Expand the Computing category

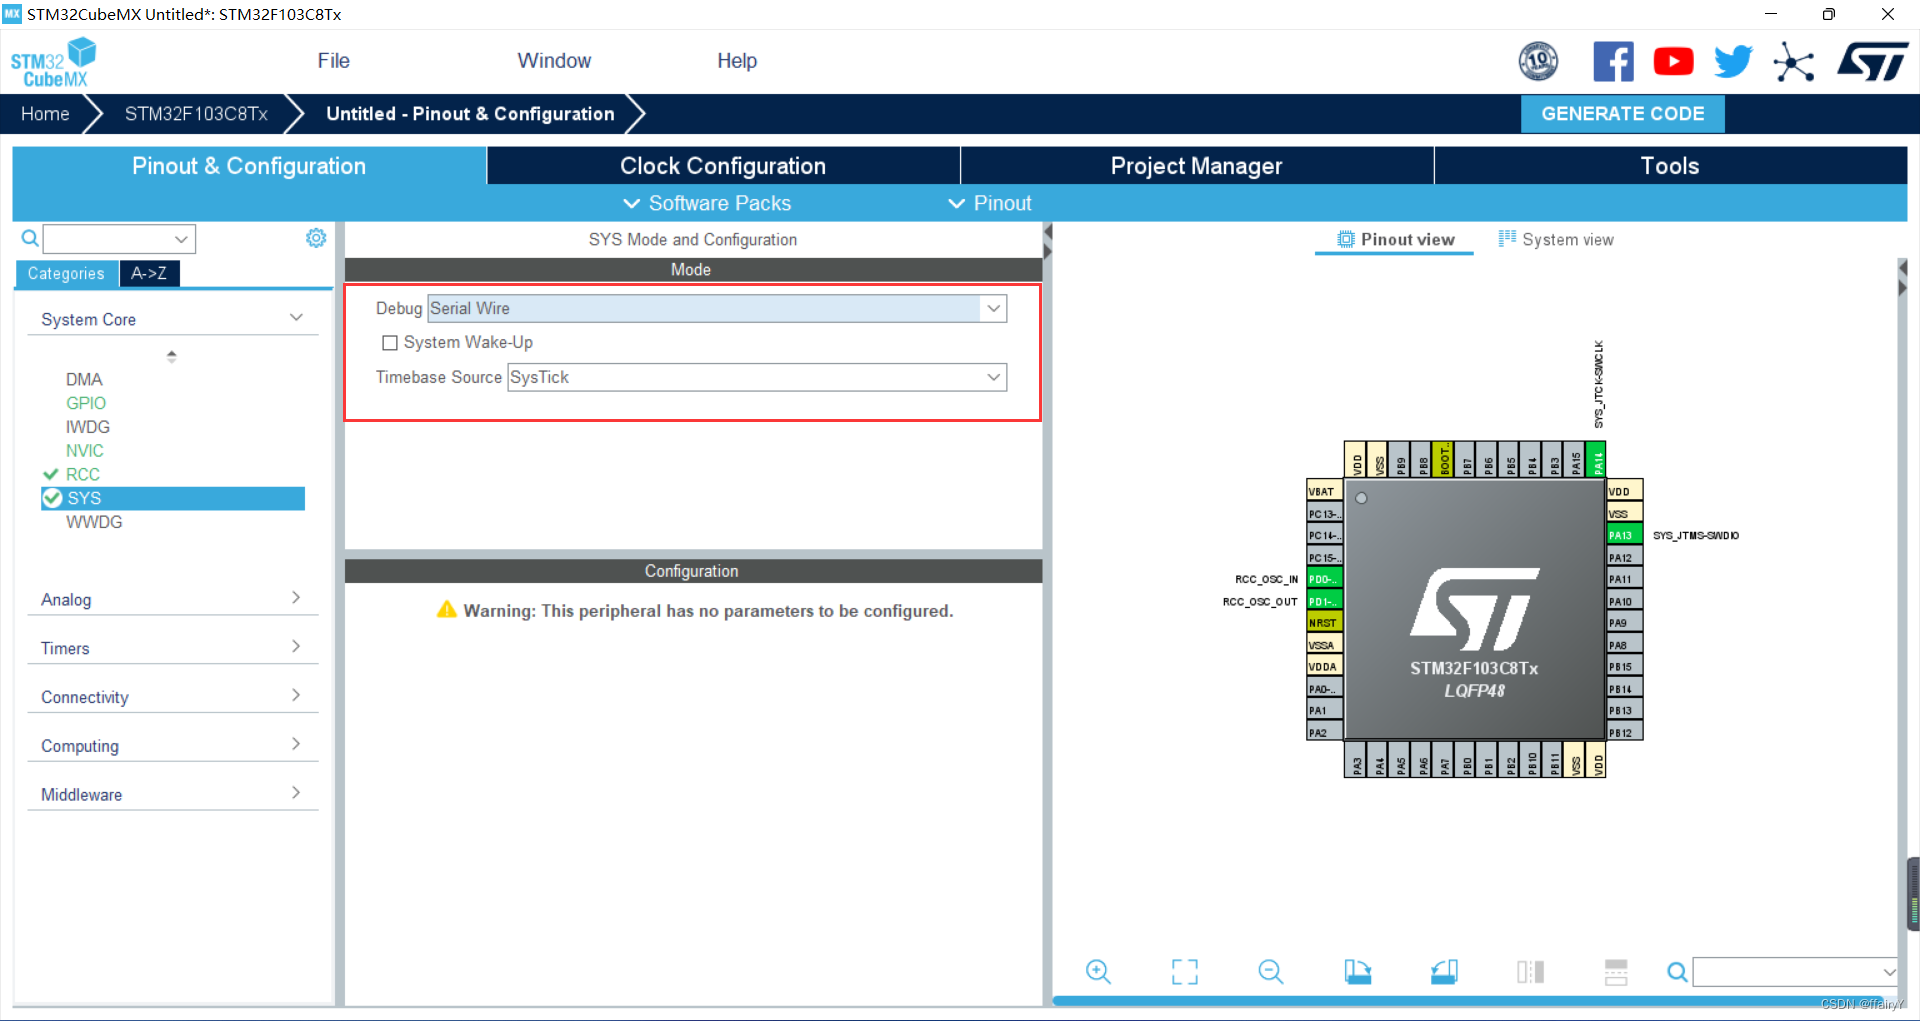[172, 746]
